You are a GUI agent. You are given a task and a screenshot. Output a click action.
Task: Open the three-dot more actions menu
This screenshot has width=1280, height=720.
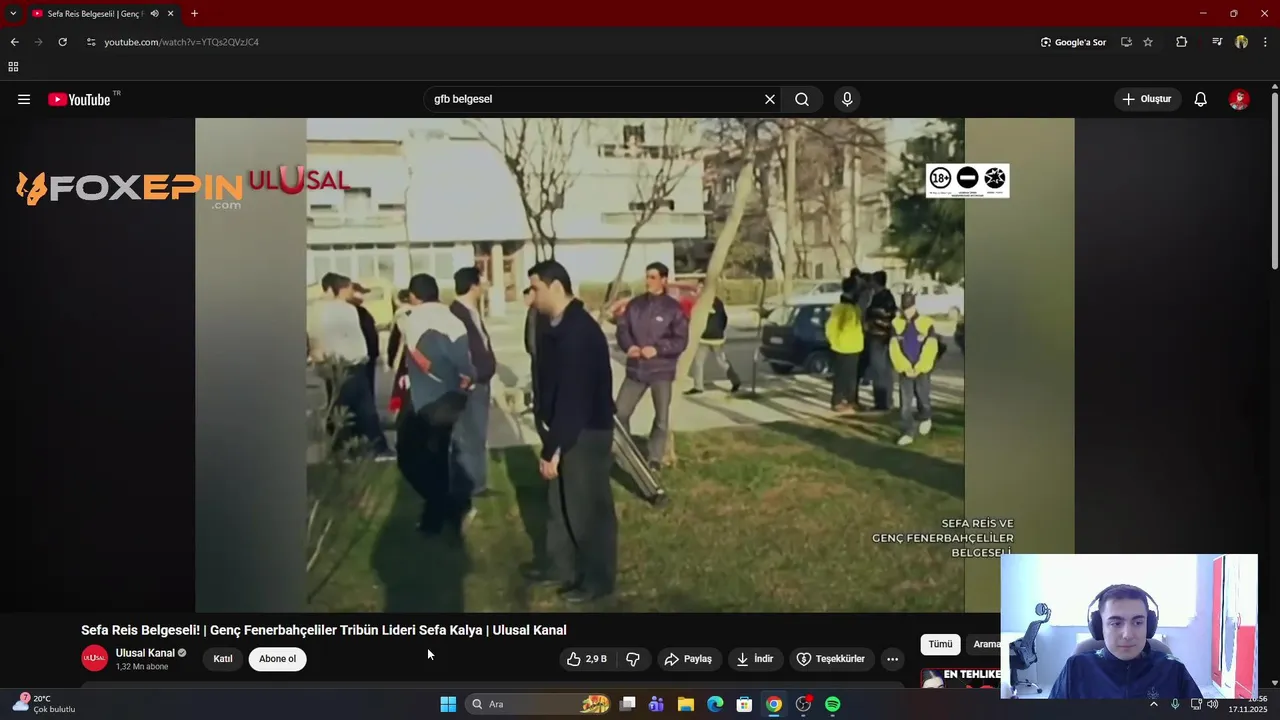click(x=892, y=659)
